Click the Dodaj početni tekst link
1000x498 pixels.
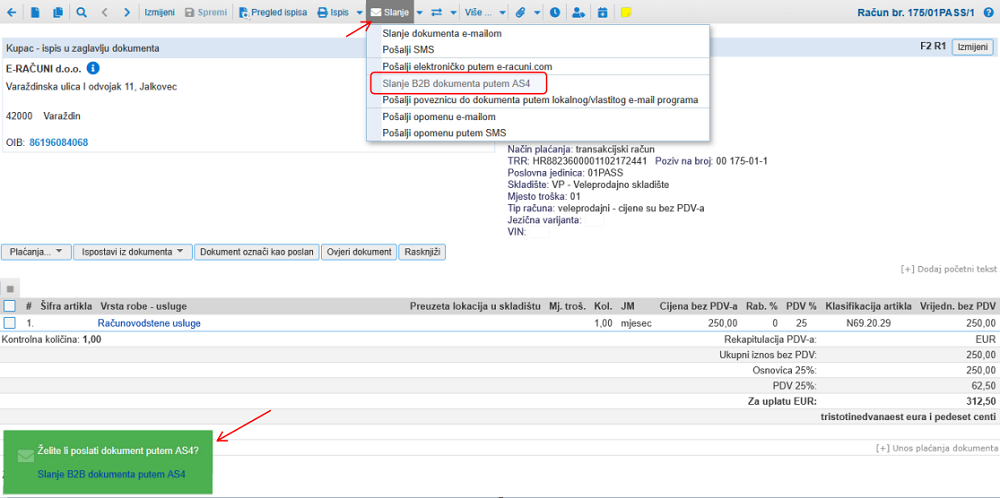(948, 269)
